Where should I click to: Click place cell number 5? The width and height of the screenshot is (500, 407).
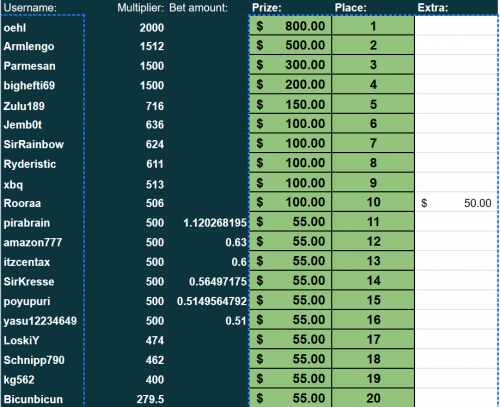tap(373, 104)
